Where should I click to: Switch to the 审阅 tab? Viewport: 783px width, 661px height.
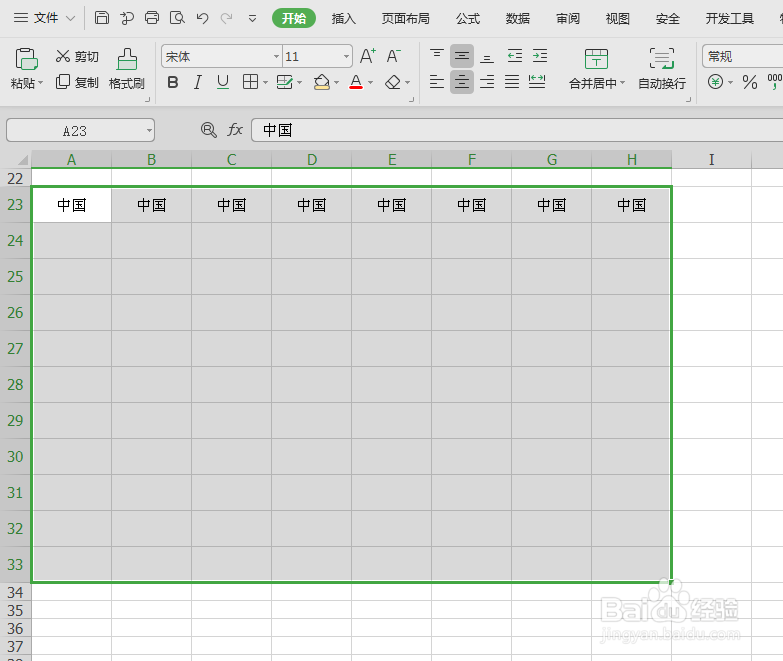point(568,18)
